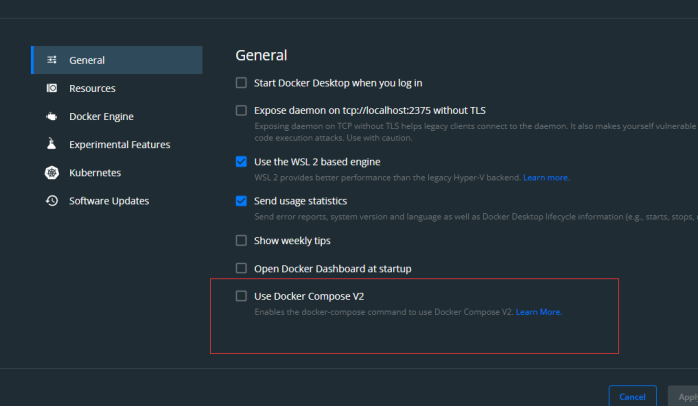Open the Resources settings section
The height and width of the screenshot is (407, 698).
(92, 88)
